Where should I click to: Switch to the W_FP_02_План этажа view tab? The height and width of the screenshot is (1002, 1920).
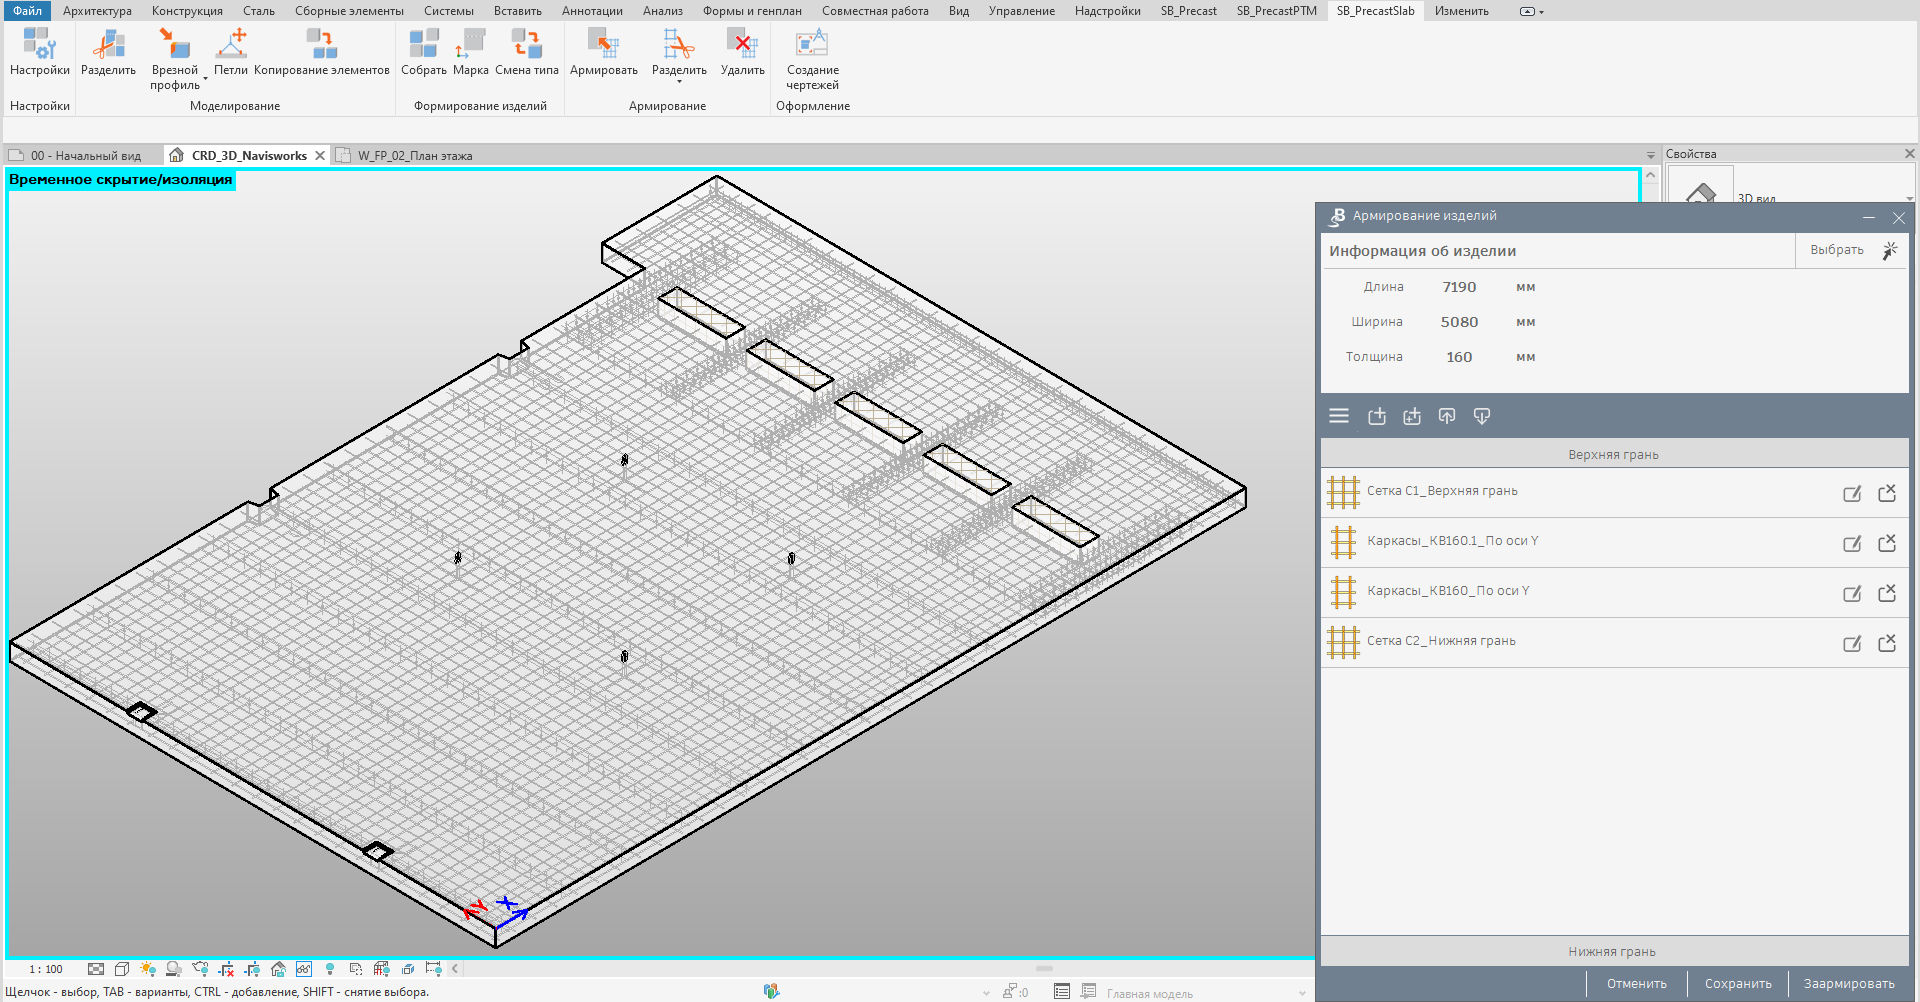[414, 156]
